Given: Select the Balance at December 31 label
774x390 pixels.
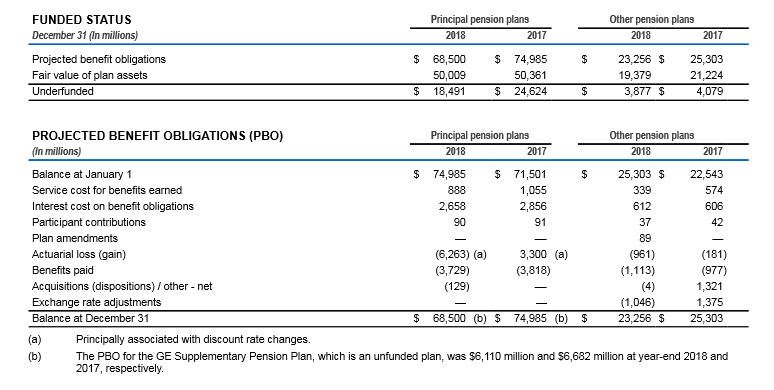Looking at the screenshot, I should click(90, 318).
